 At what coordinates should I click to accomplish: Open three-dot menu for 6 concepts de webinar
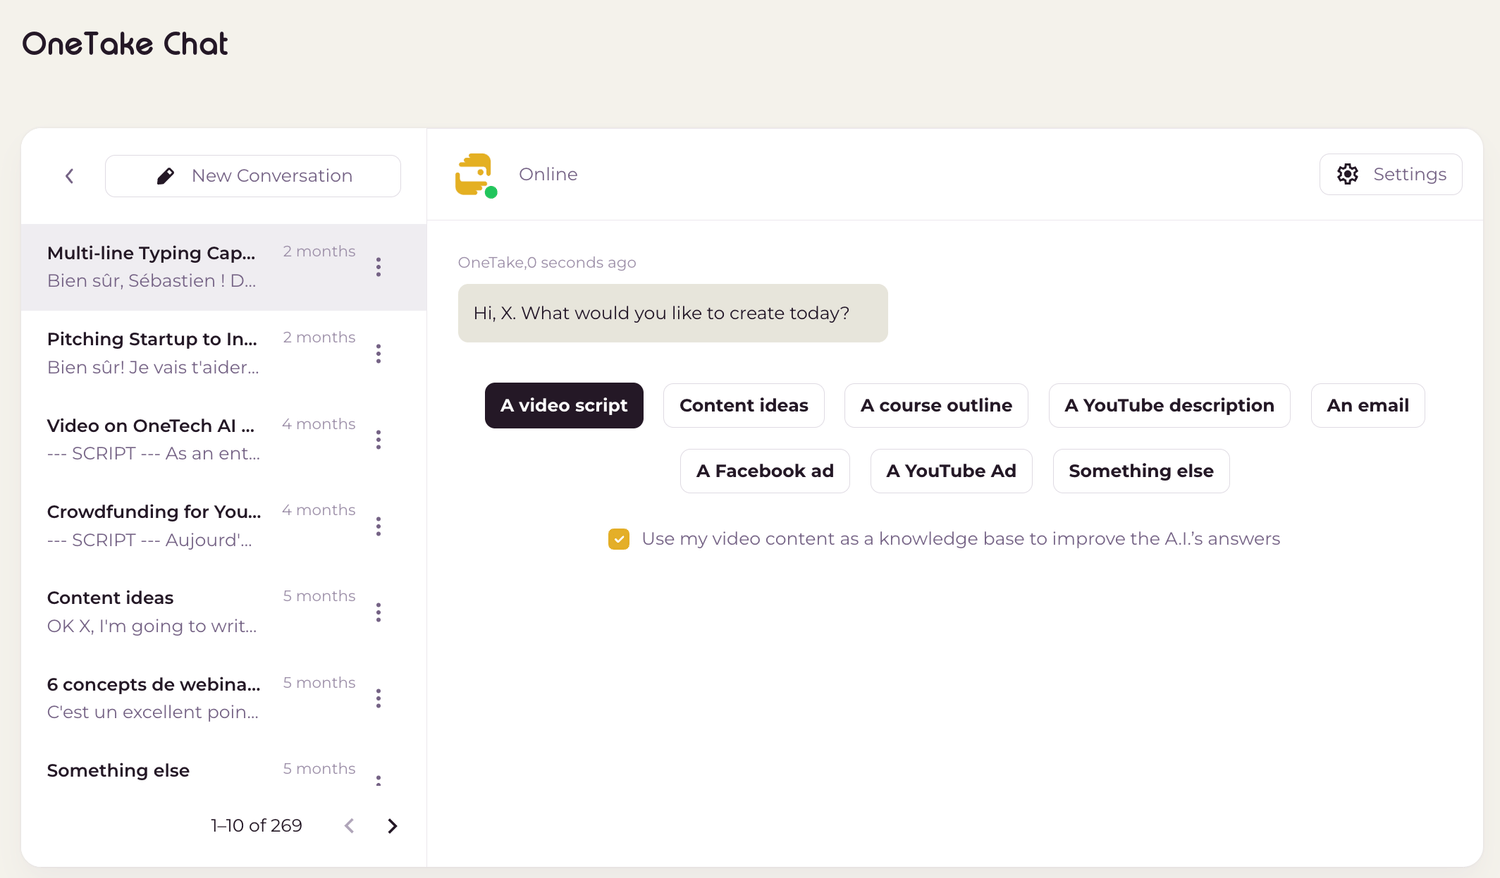[378, 698]
